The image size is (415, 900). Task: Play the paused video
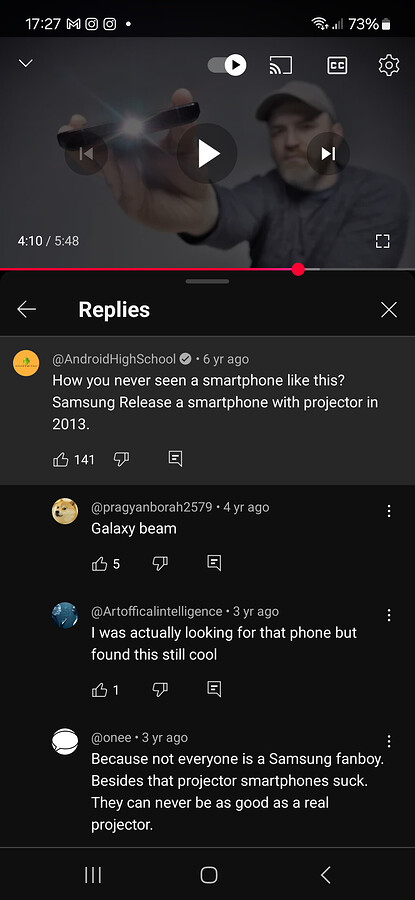(x=207, y=154)
